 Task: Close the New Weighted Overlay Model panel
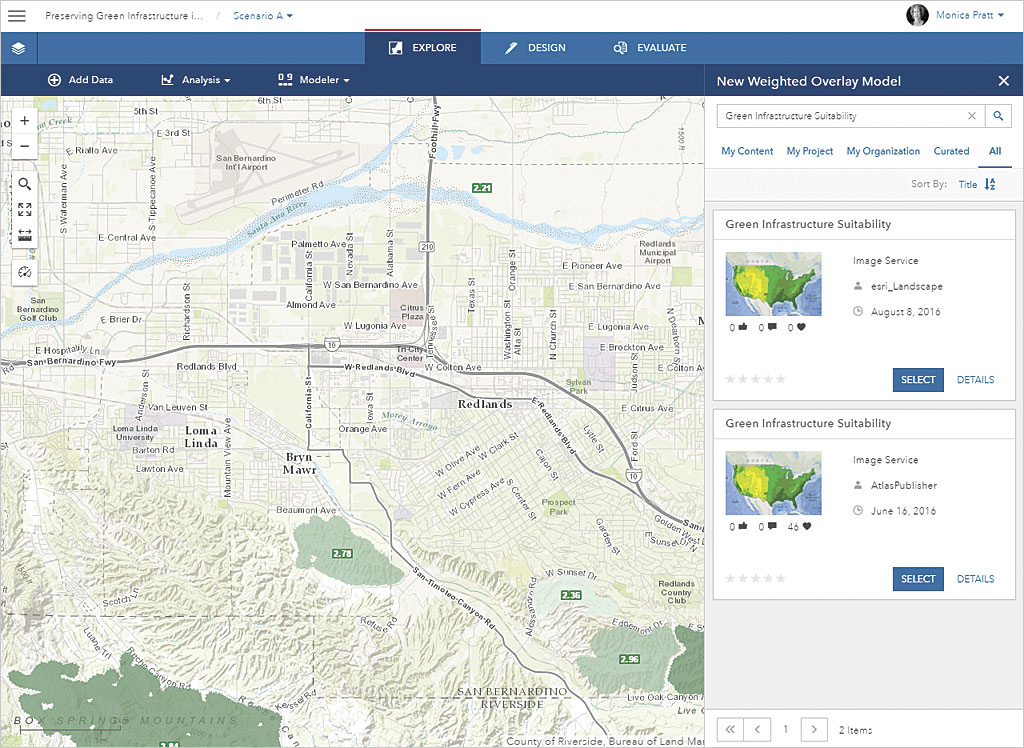coord(1004,81)
